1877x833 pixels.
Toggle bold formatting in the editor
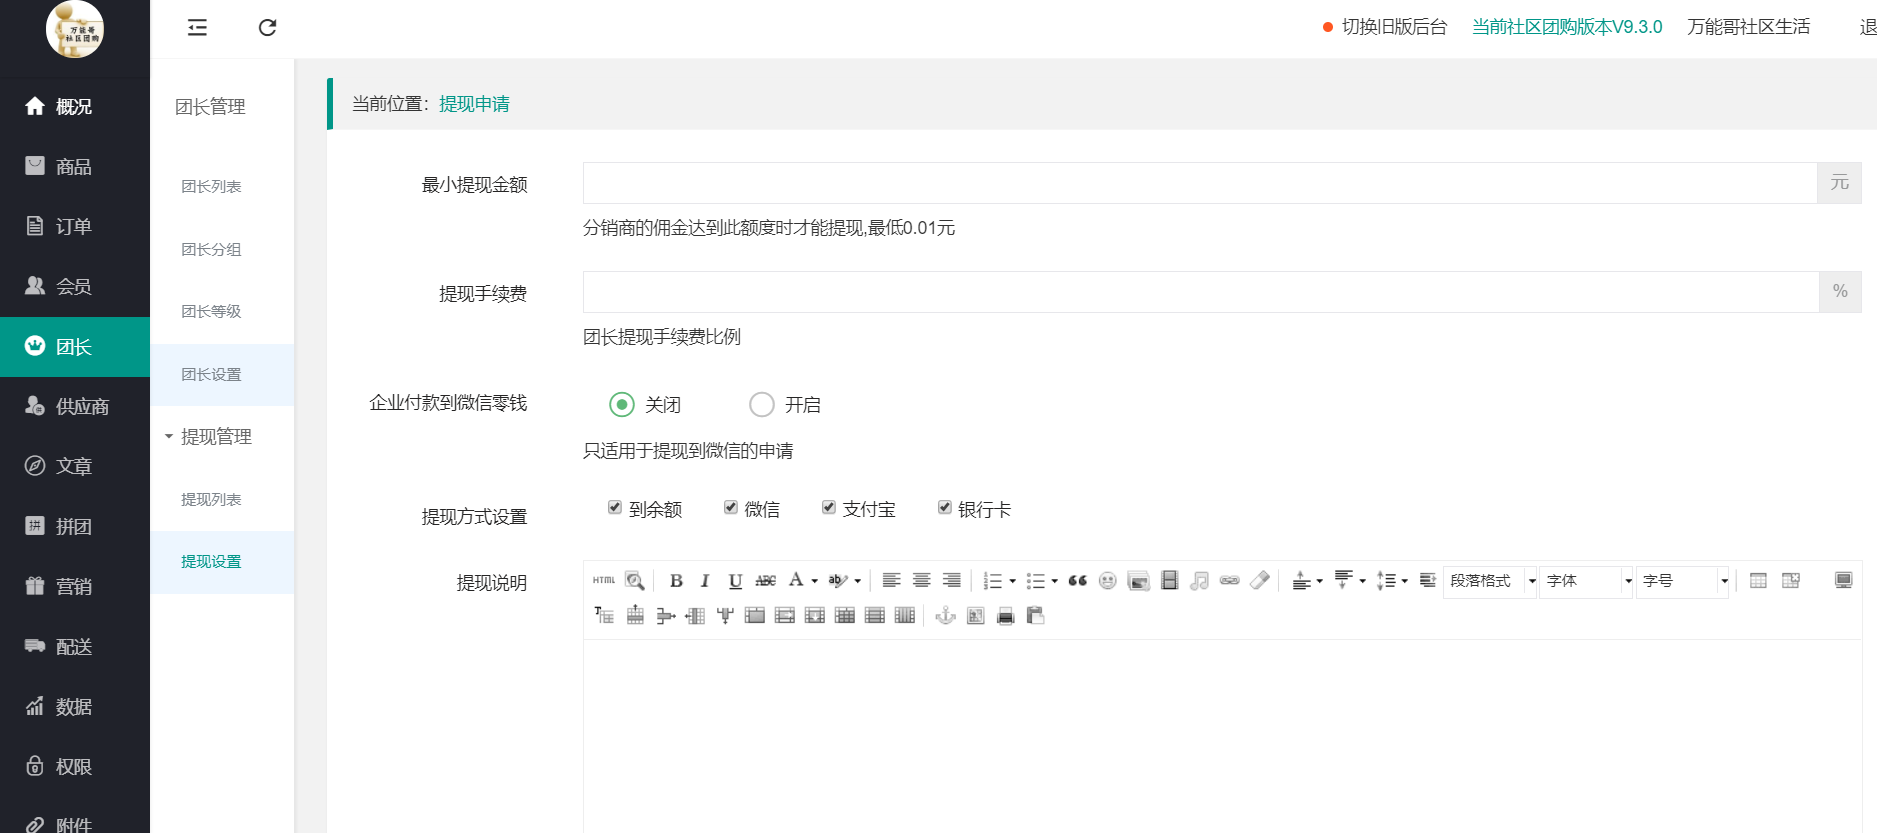coord(676,581)
